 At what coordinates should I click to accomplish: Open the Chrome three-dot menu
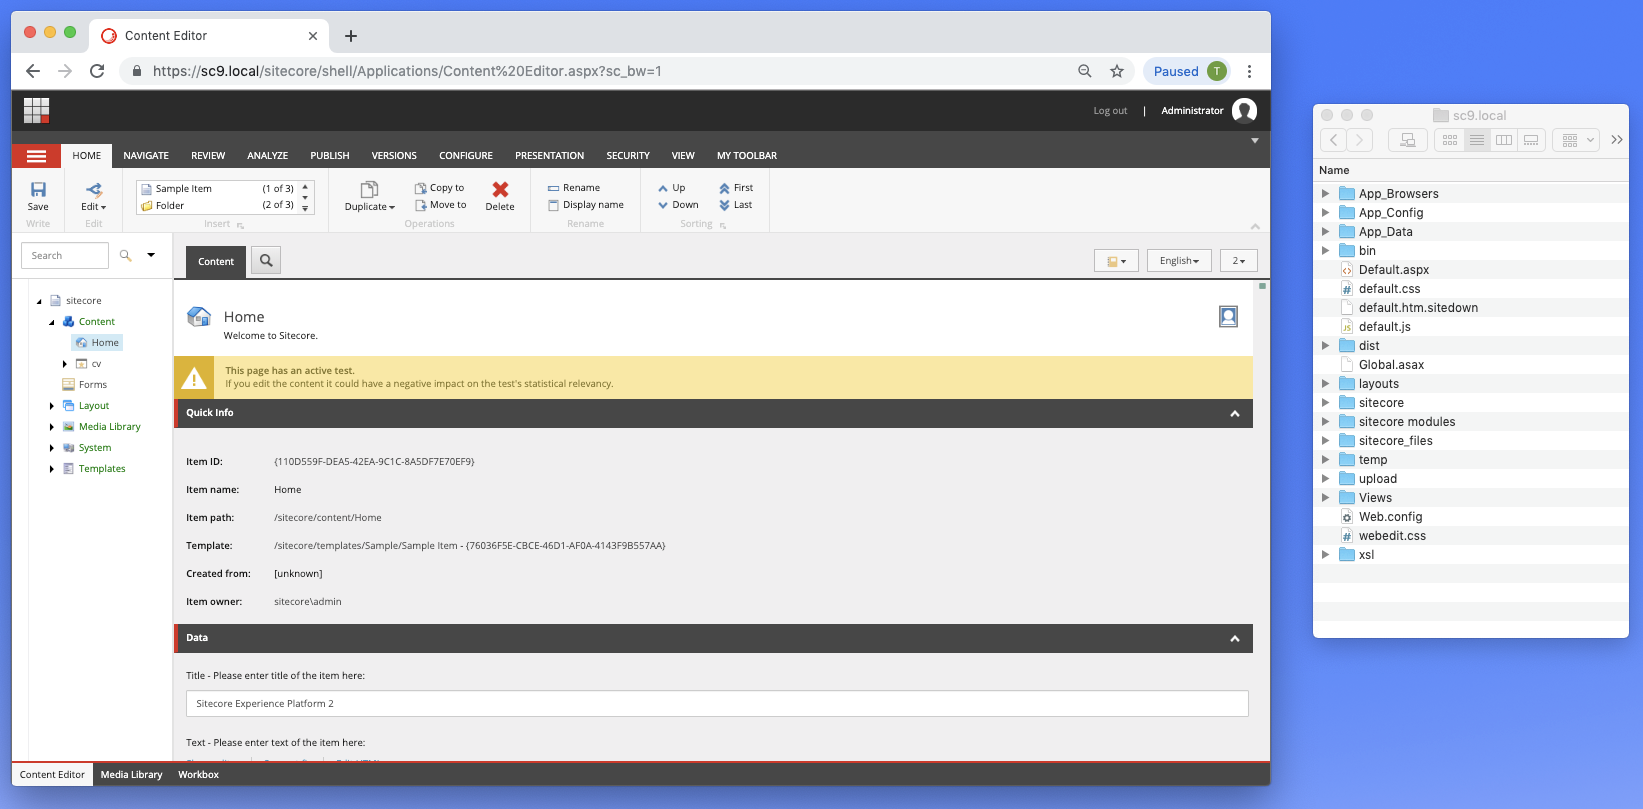click(1249, 71)
